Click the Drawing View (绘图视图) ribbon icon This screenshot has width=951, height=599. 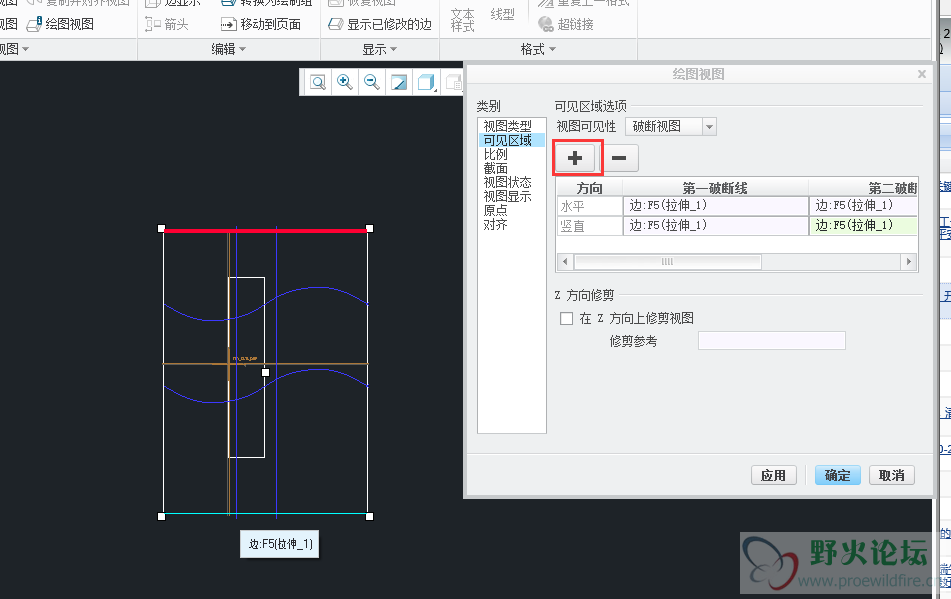[x=34, y=24]
